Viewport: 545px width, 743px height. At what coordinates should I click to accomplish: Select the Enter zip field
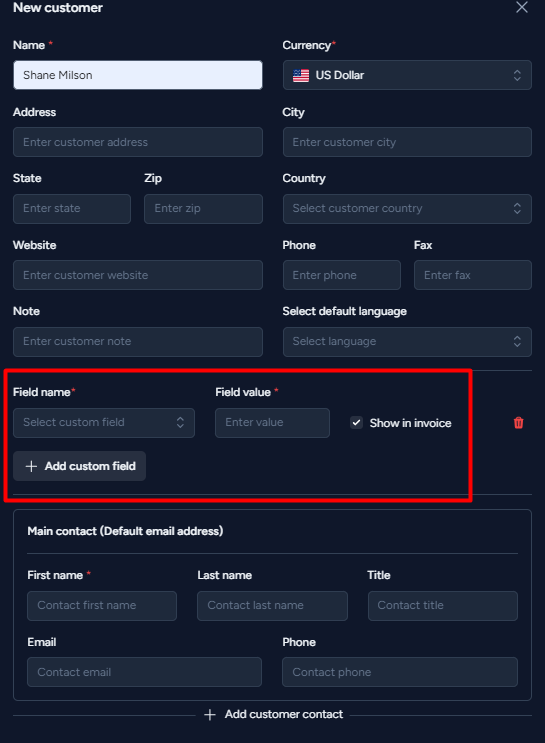pos(203,208)
